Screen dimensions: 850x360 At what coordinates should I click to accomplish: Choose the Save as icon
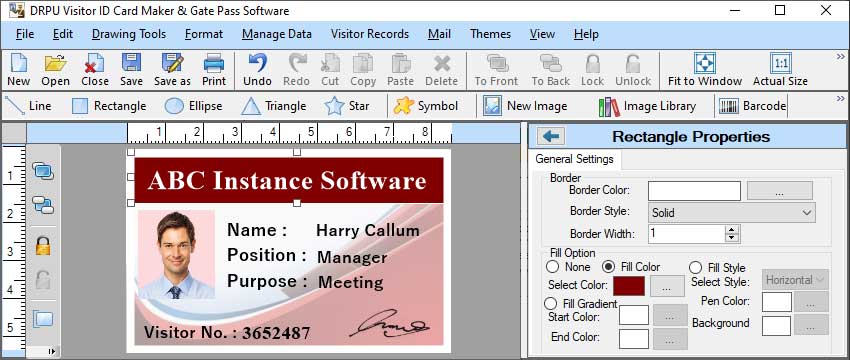coord(172,63)
